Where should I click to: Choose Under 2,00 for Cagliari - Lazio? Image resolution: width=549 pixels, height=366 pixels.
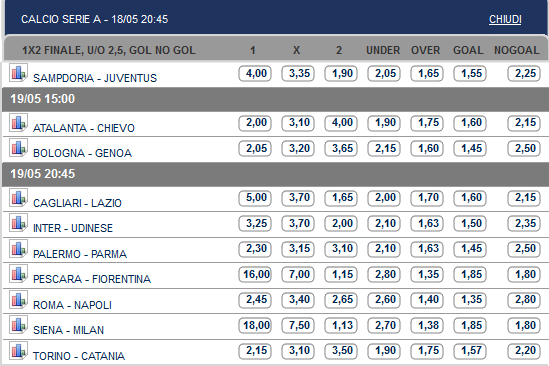pyautogui.click(x=384, y=198)
